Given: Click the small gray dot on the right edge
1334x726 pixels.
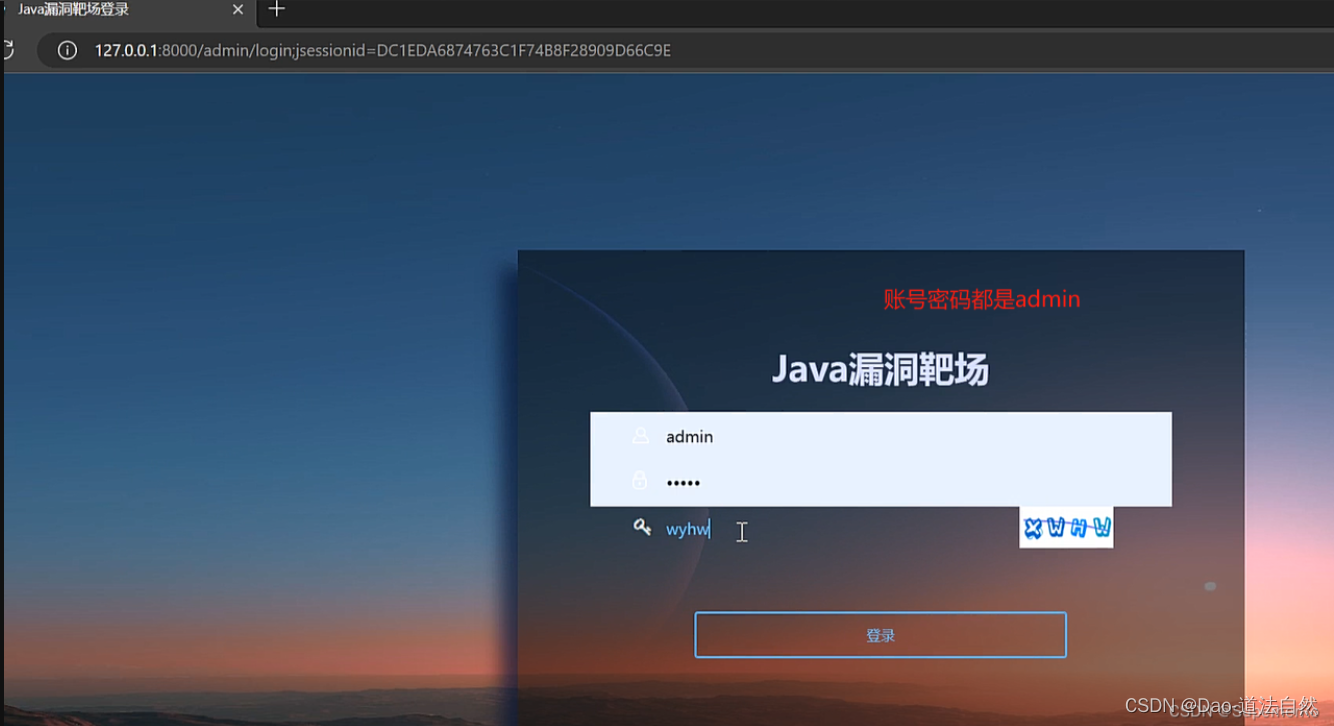Looking at the screenshot, I should tap(1209, 586).
